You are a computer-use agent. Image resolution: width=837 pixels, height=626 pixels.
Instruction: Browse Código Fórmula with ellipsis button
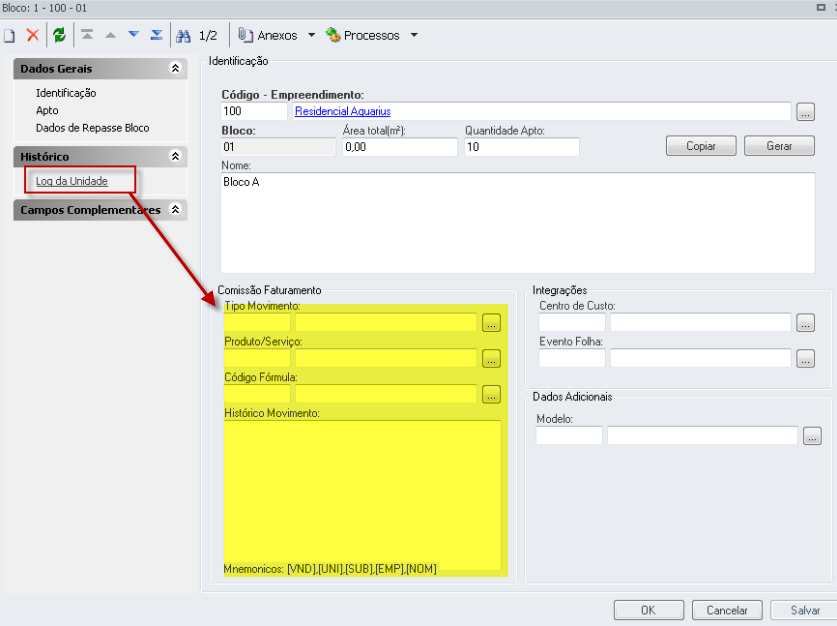(x=491, y=394)
